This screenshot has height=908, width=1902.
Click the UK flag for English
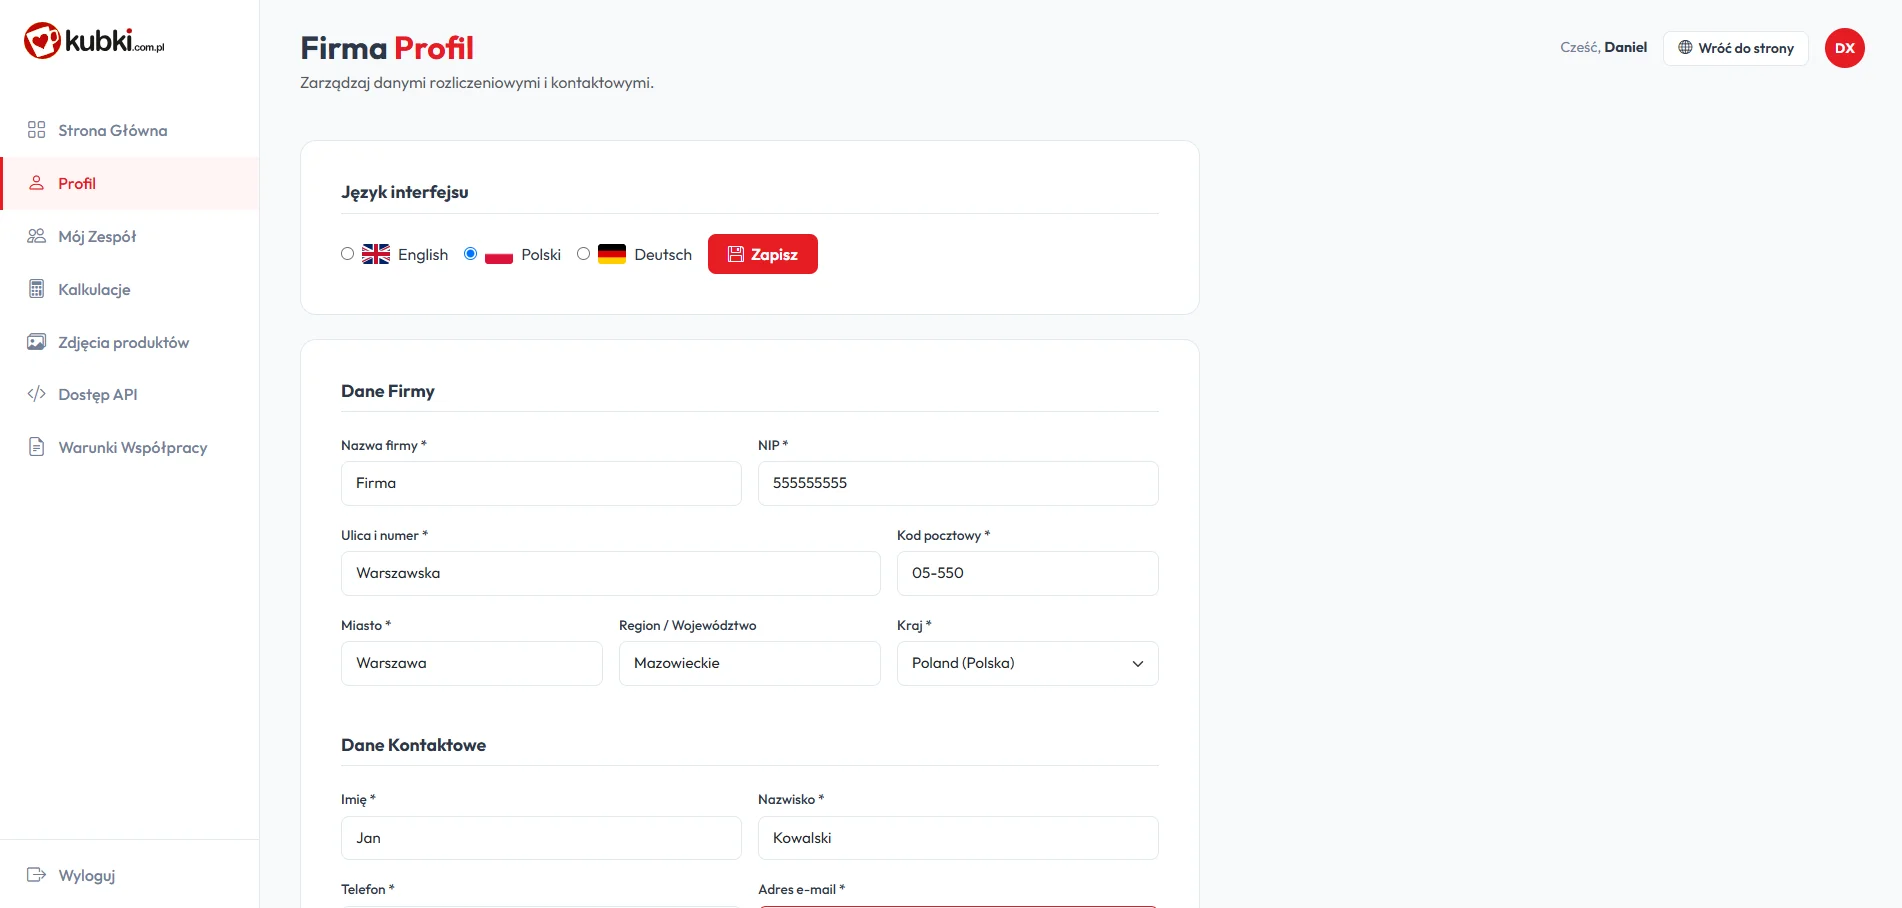[x=376, y=254]
